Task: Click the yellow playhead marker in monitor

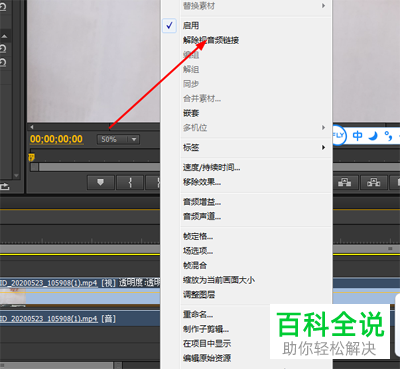Action: 32,157
